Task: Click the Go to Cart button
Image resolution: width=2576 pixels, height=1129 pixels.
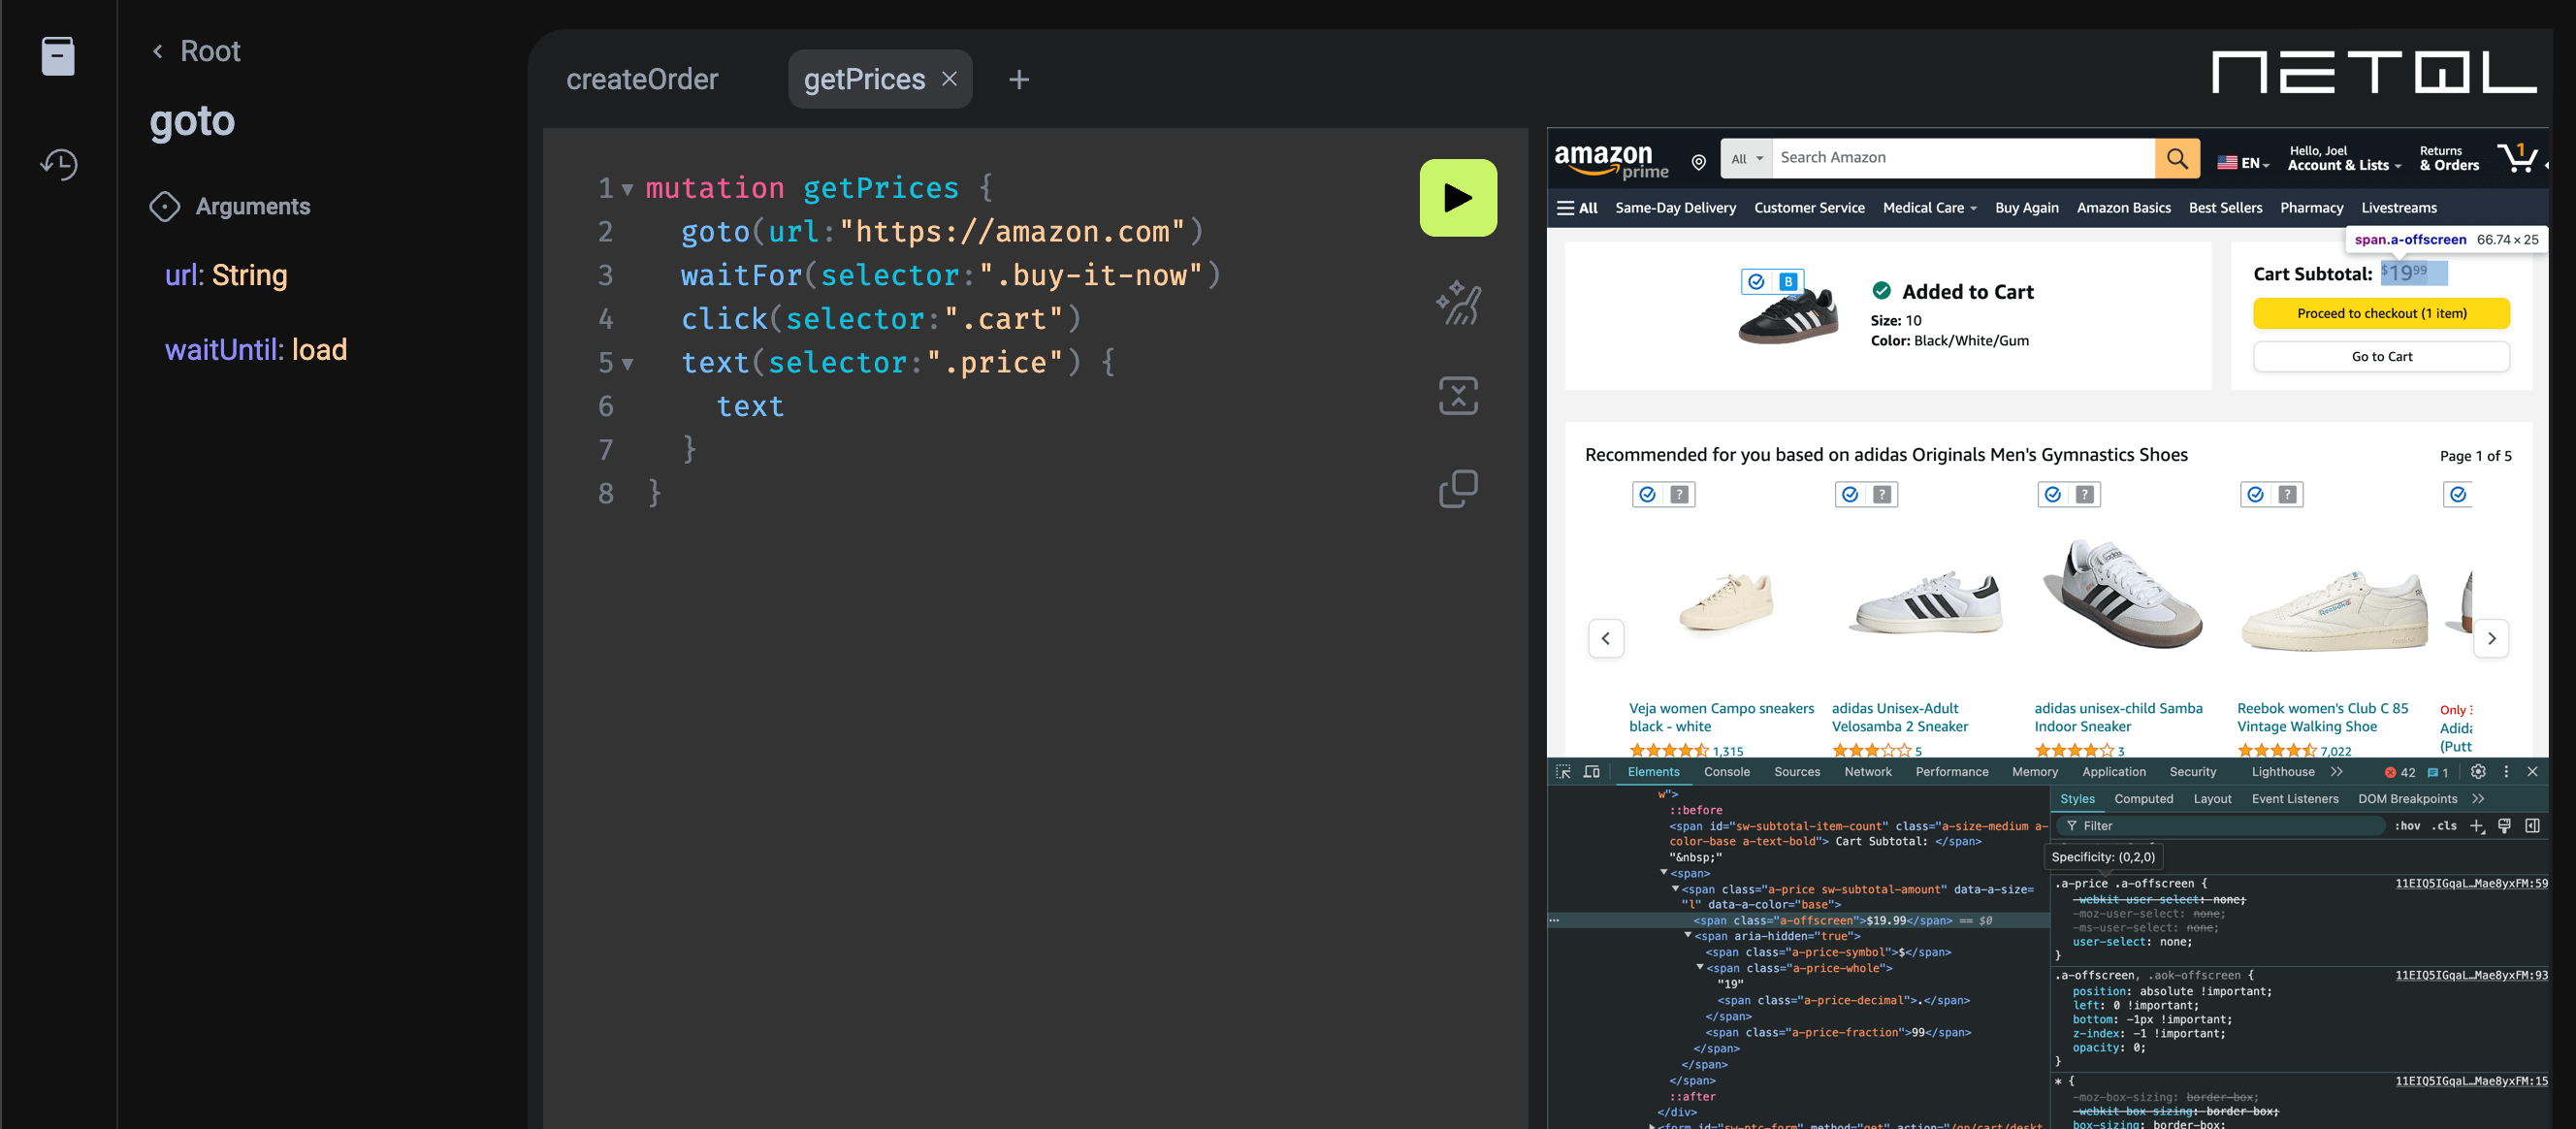Action: click(2380, 356)
